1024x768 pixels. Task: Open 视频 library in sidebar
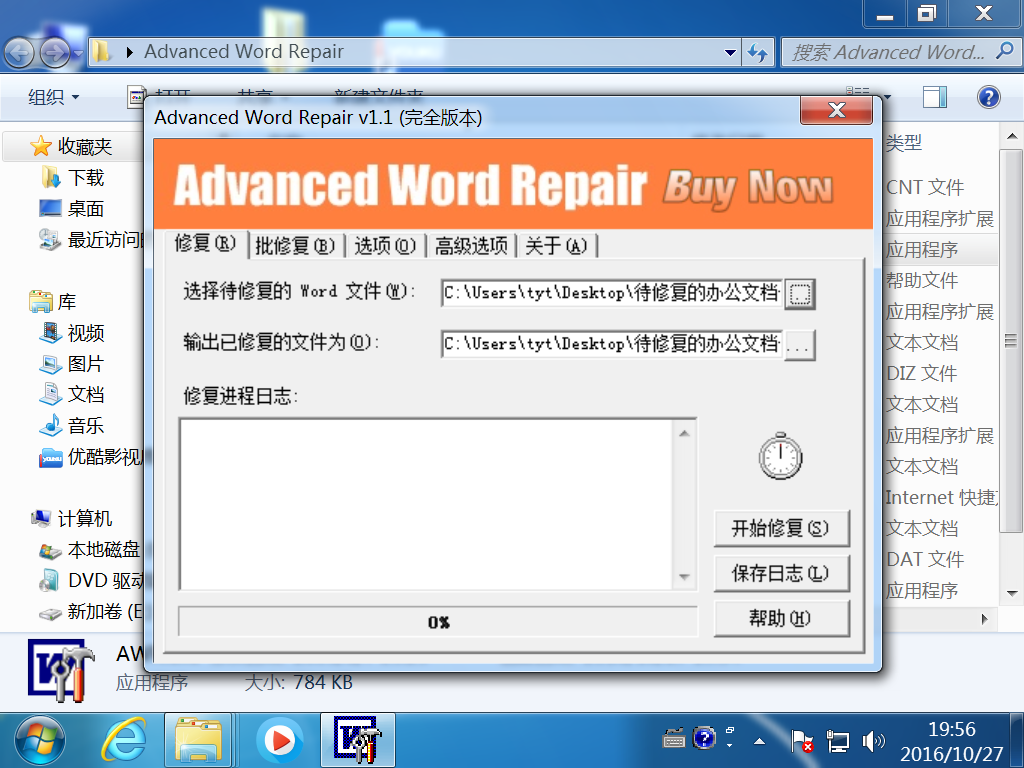click(x=73, y=333)
